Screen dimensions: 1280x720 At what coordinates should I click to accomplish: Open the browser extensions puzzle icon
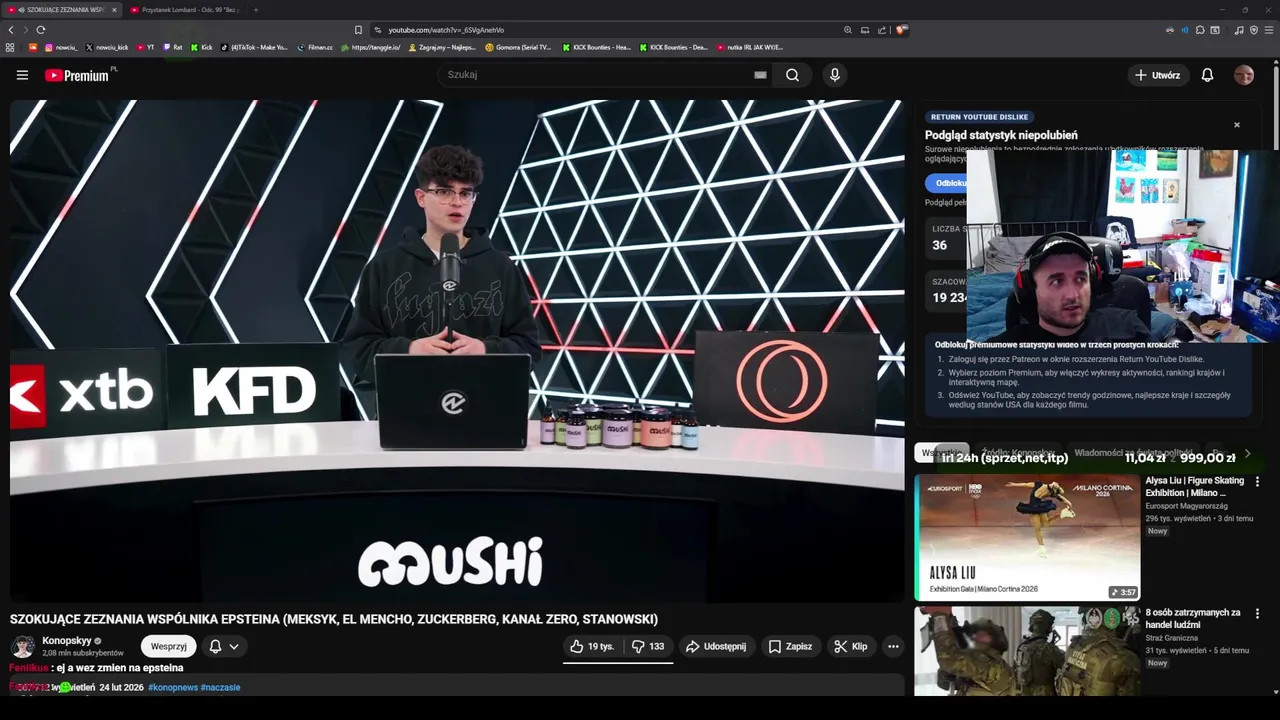1200,30
